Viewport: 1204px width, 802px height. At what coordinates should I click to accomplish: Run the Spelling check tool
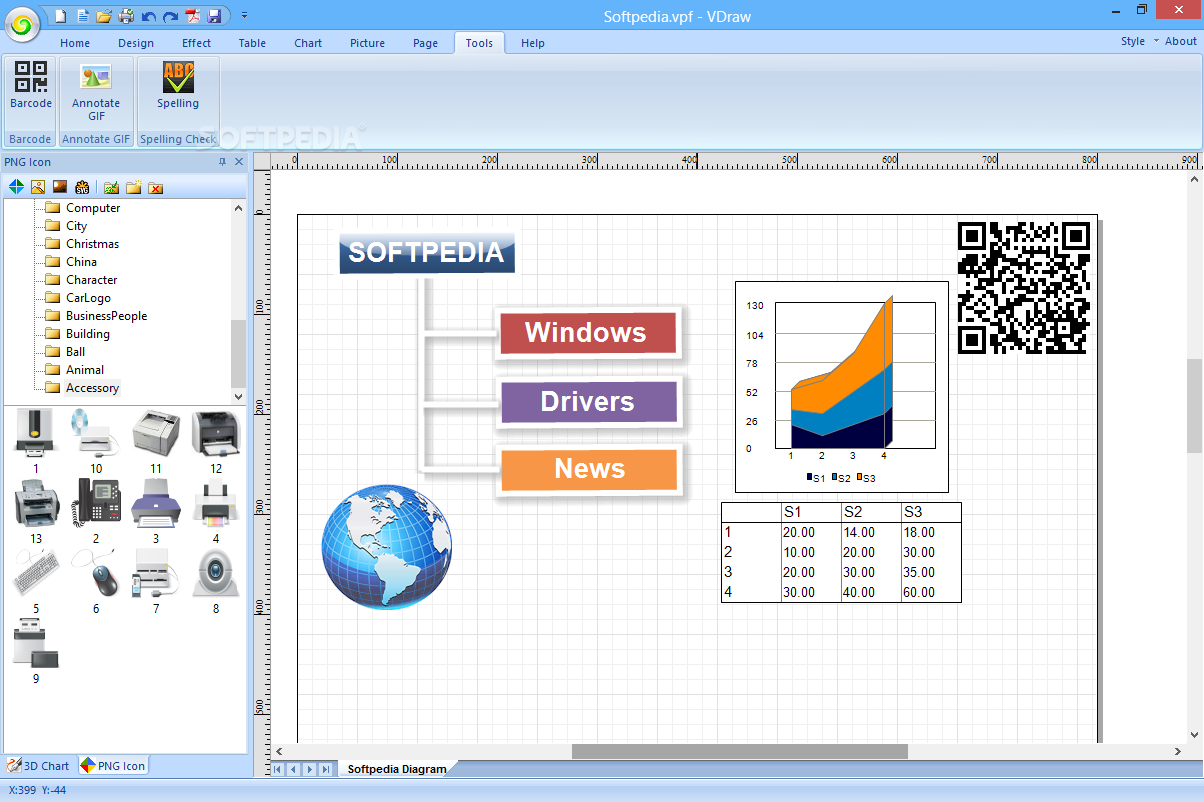pos(178,86)
